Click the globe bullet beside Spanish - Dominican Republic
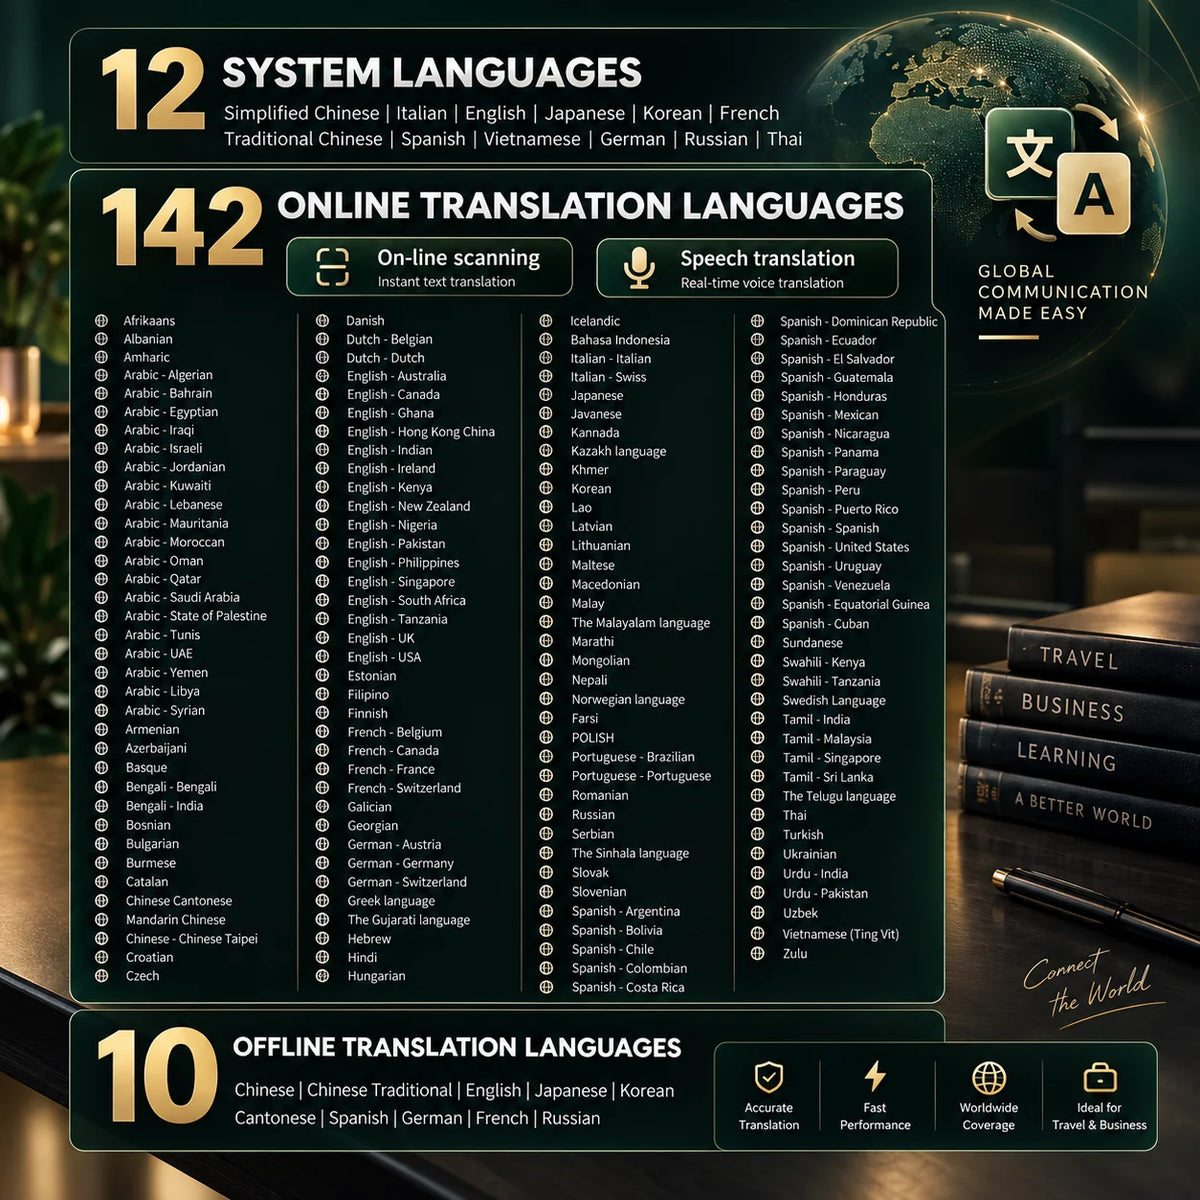This screenshot has width=1200, height=1200. click(757, 321)
